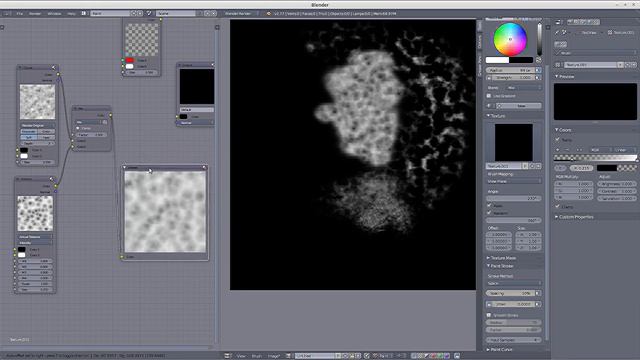The width and height of the screenshot is (640, 360).
Task: Open the File menu
Action: [x=19, y=13]
